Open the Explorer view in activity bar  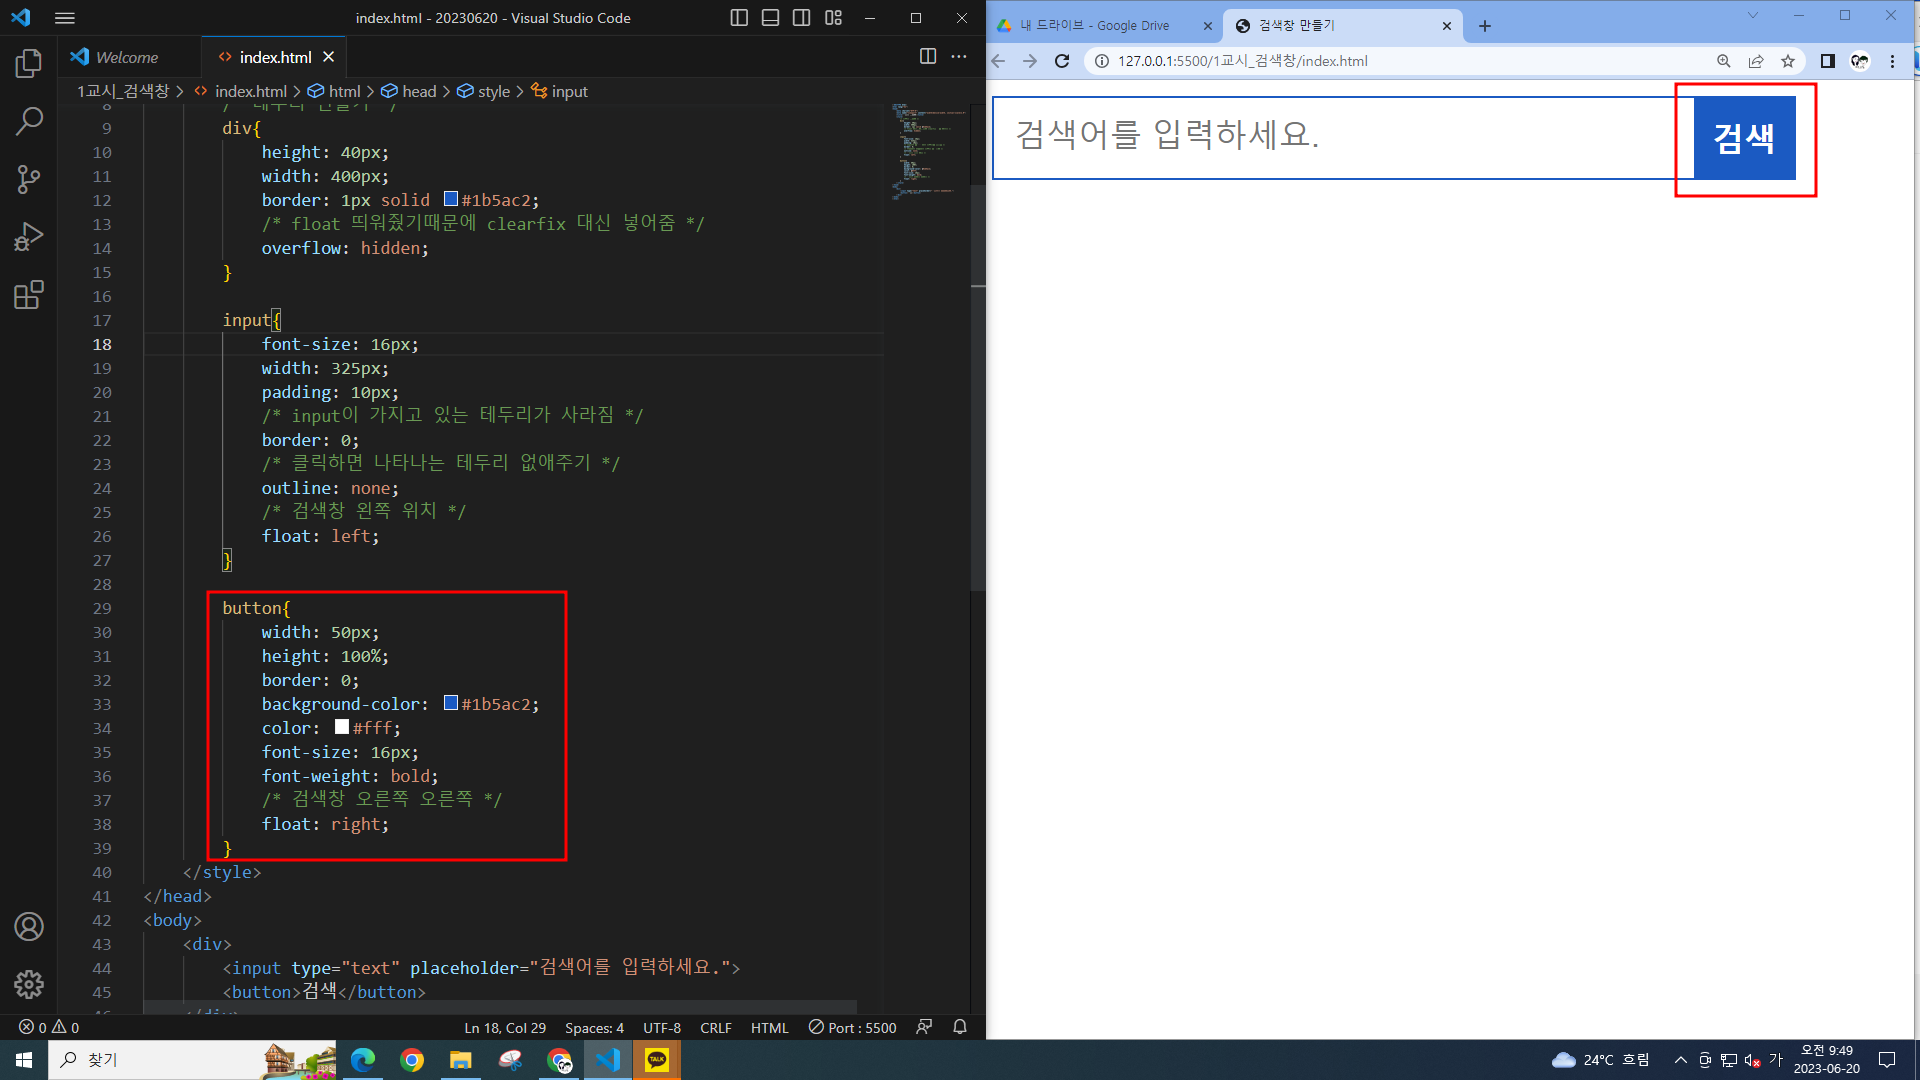tap(29, 64)
